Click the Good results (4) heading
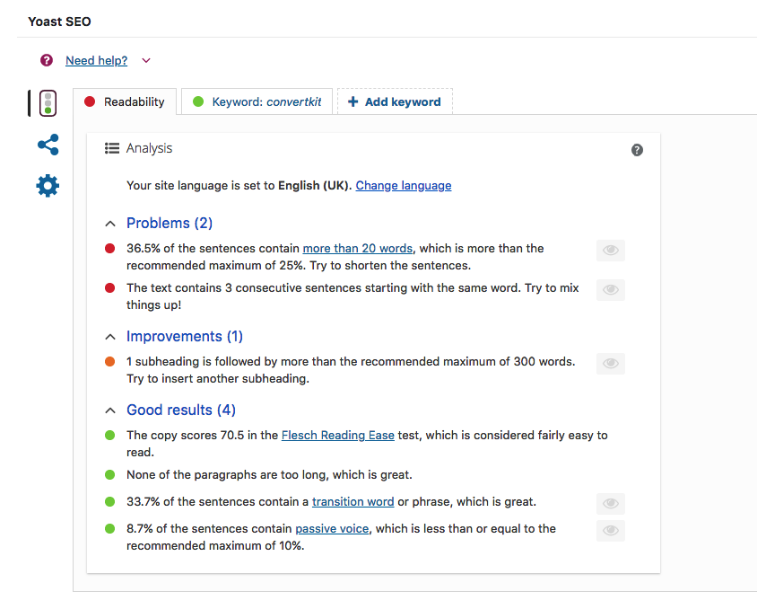779x609 pixels. coord(181,410)
